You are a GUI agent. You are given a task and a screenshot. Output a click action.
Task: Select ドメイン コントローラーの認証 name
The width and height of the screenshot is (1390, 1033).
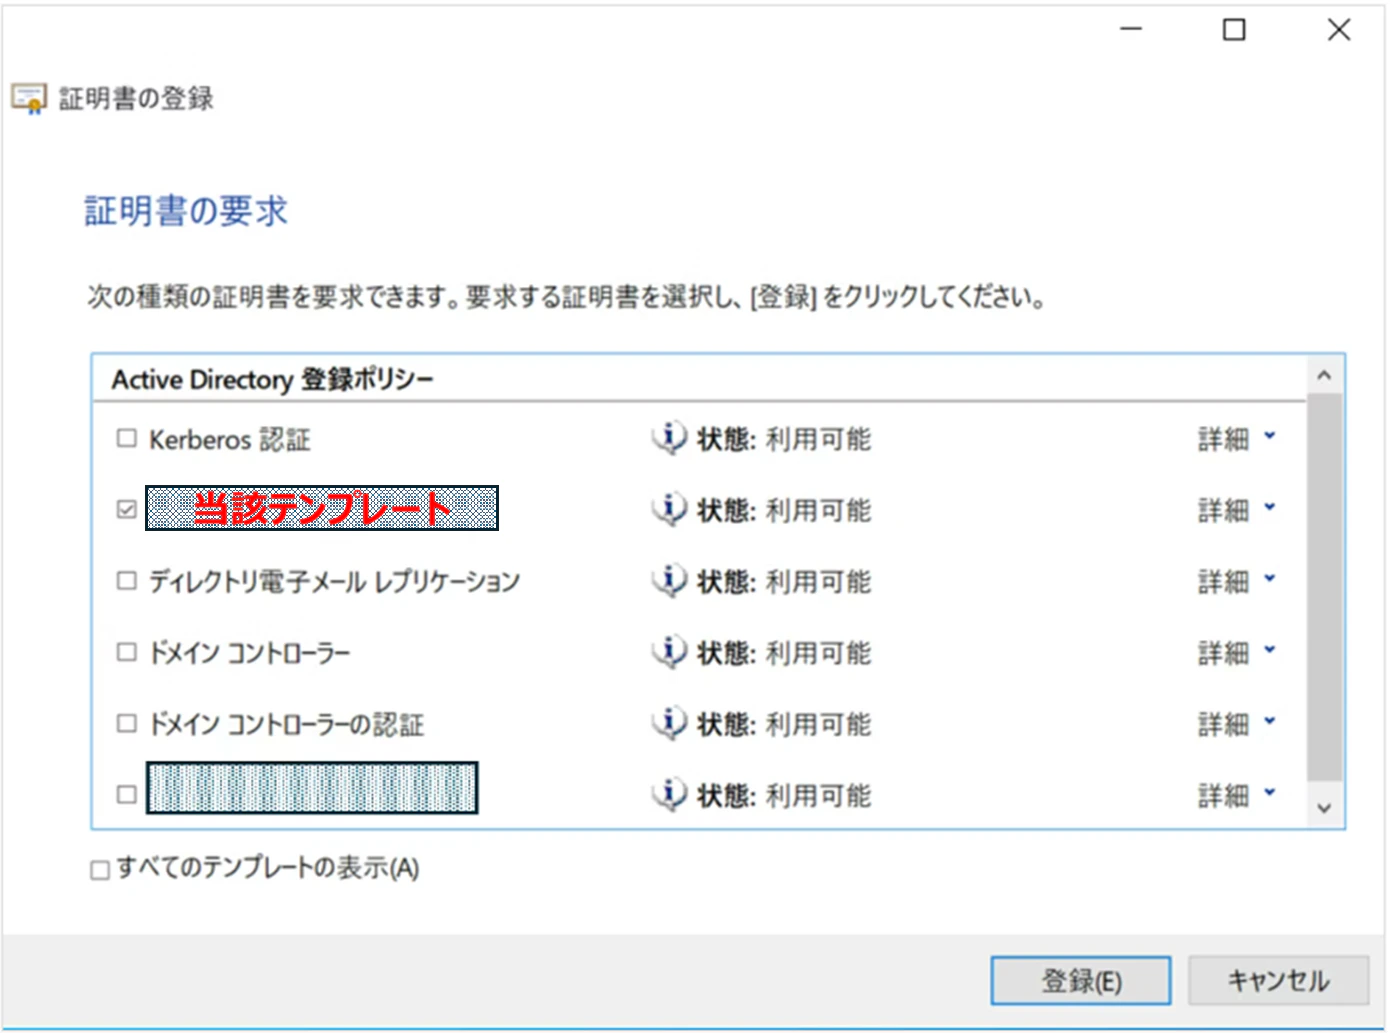point(286,724)
